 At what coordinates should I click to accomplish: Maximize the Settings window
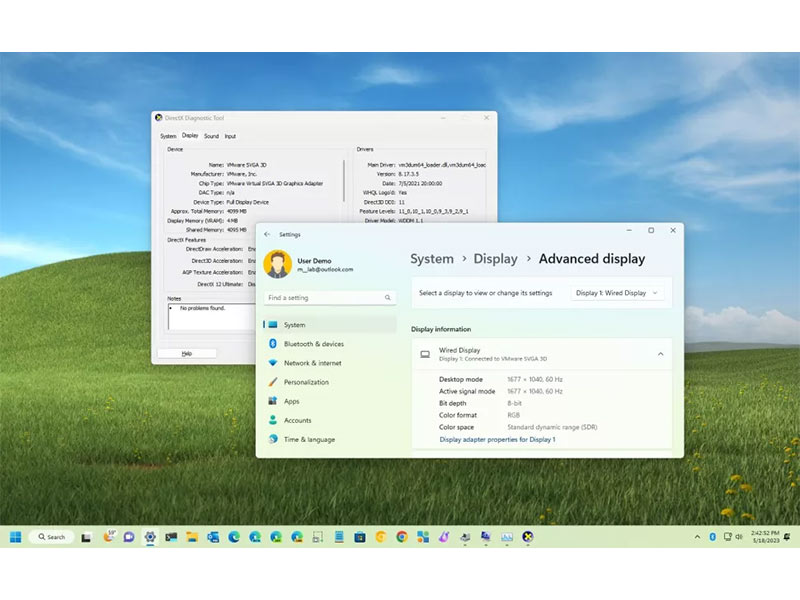point(651,230)
